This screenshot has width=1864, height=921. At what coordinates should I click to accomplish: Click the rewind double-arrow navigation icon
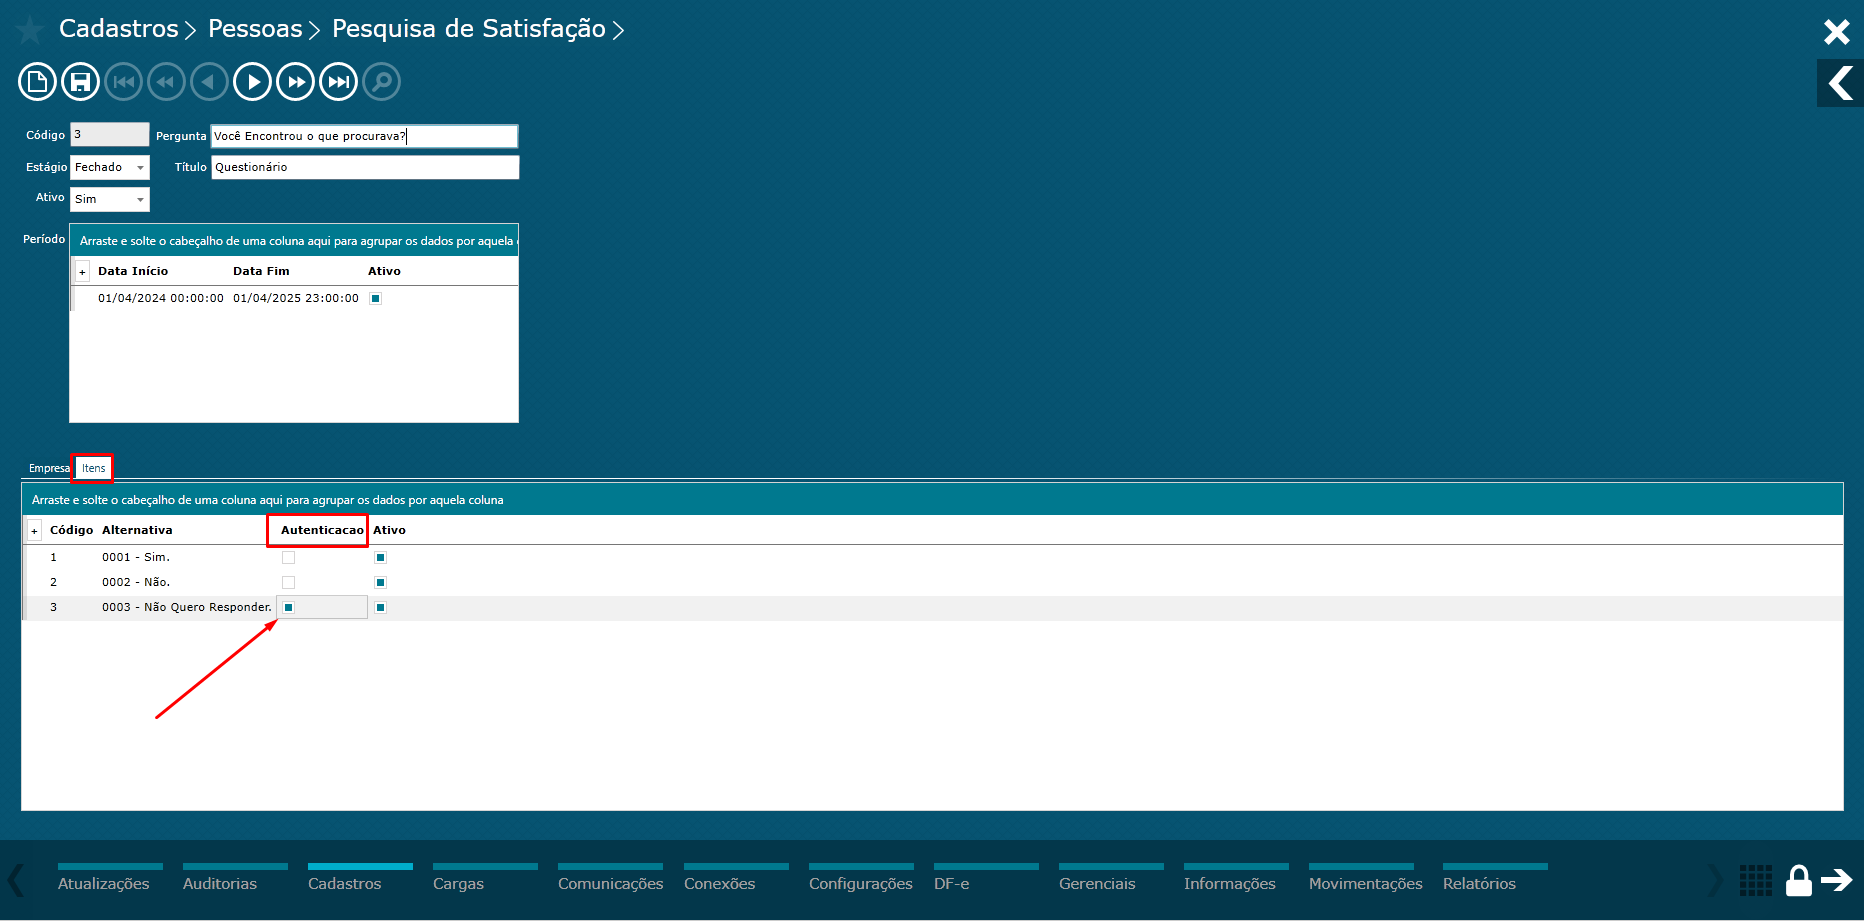[166, 82]
